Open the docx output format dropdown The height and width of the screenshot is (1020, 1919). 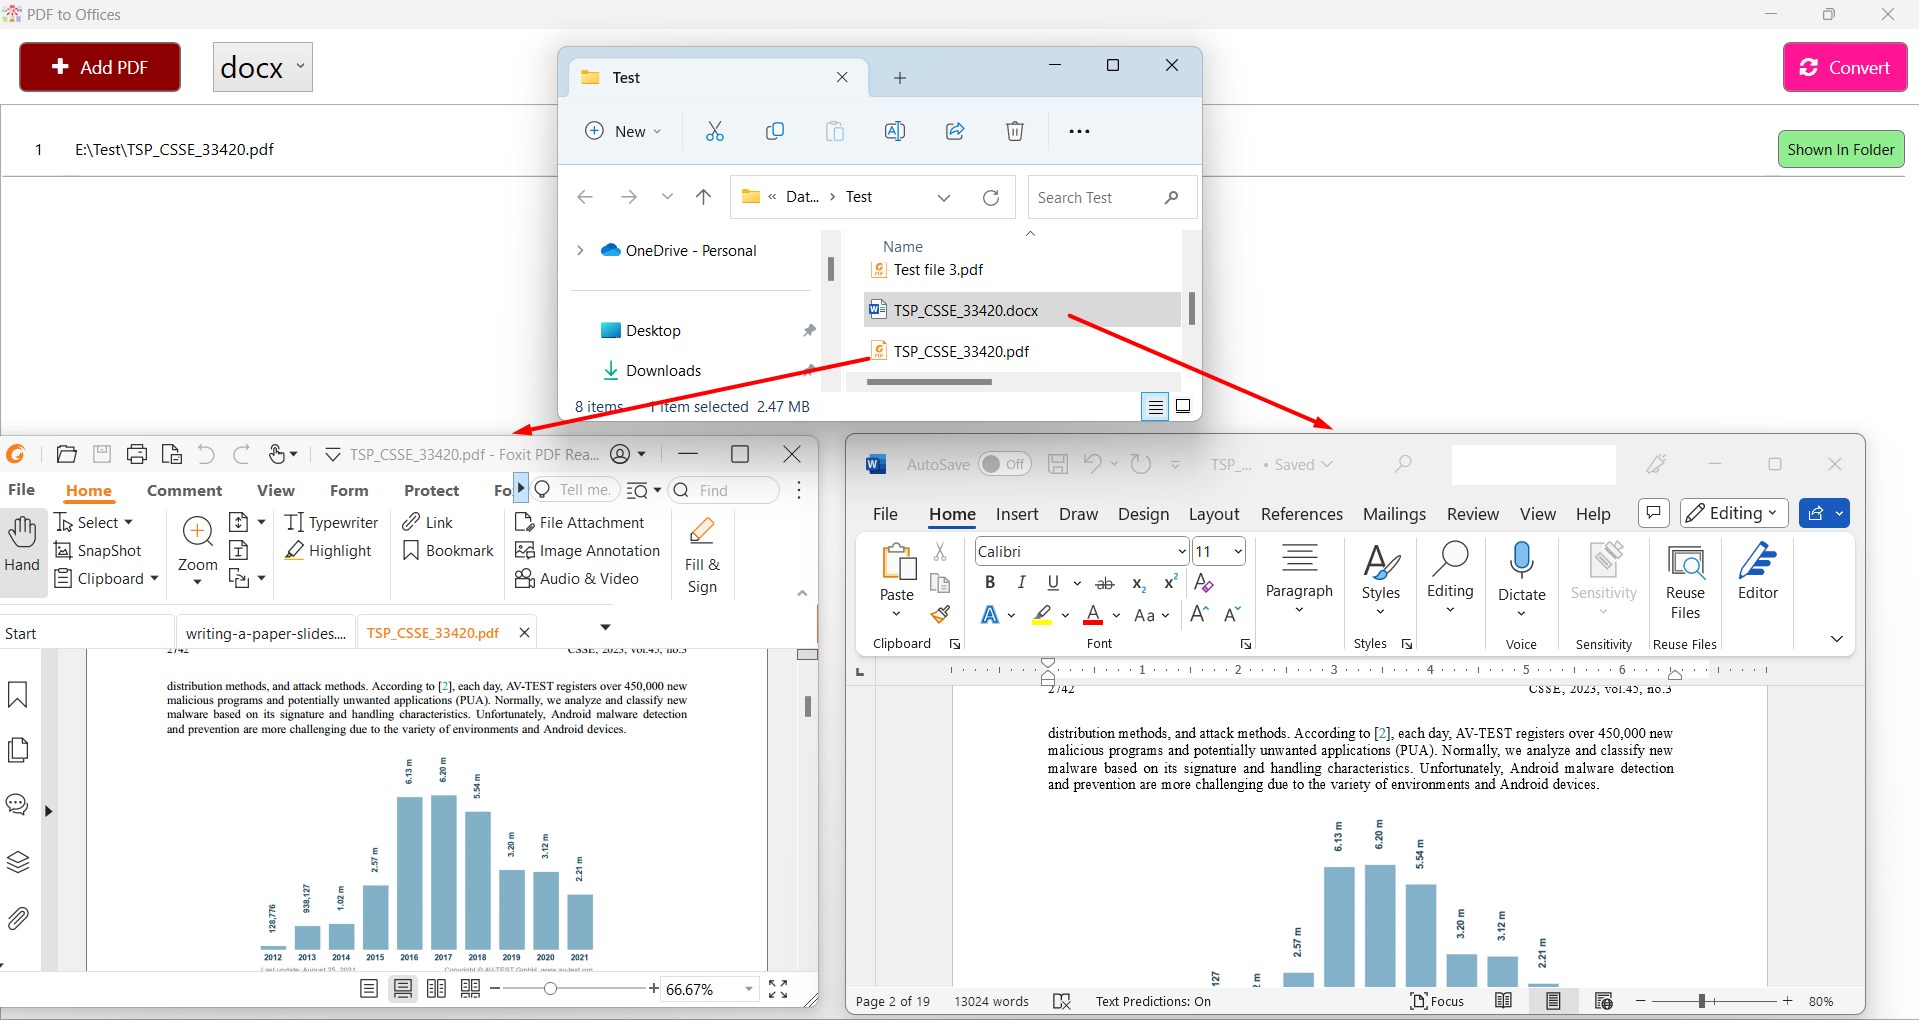[263, 67]
